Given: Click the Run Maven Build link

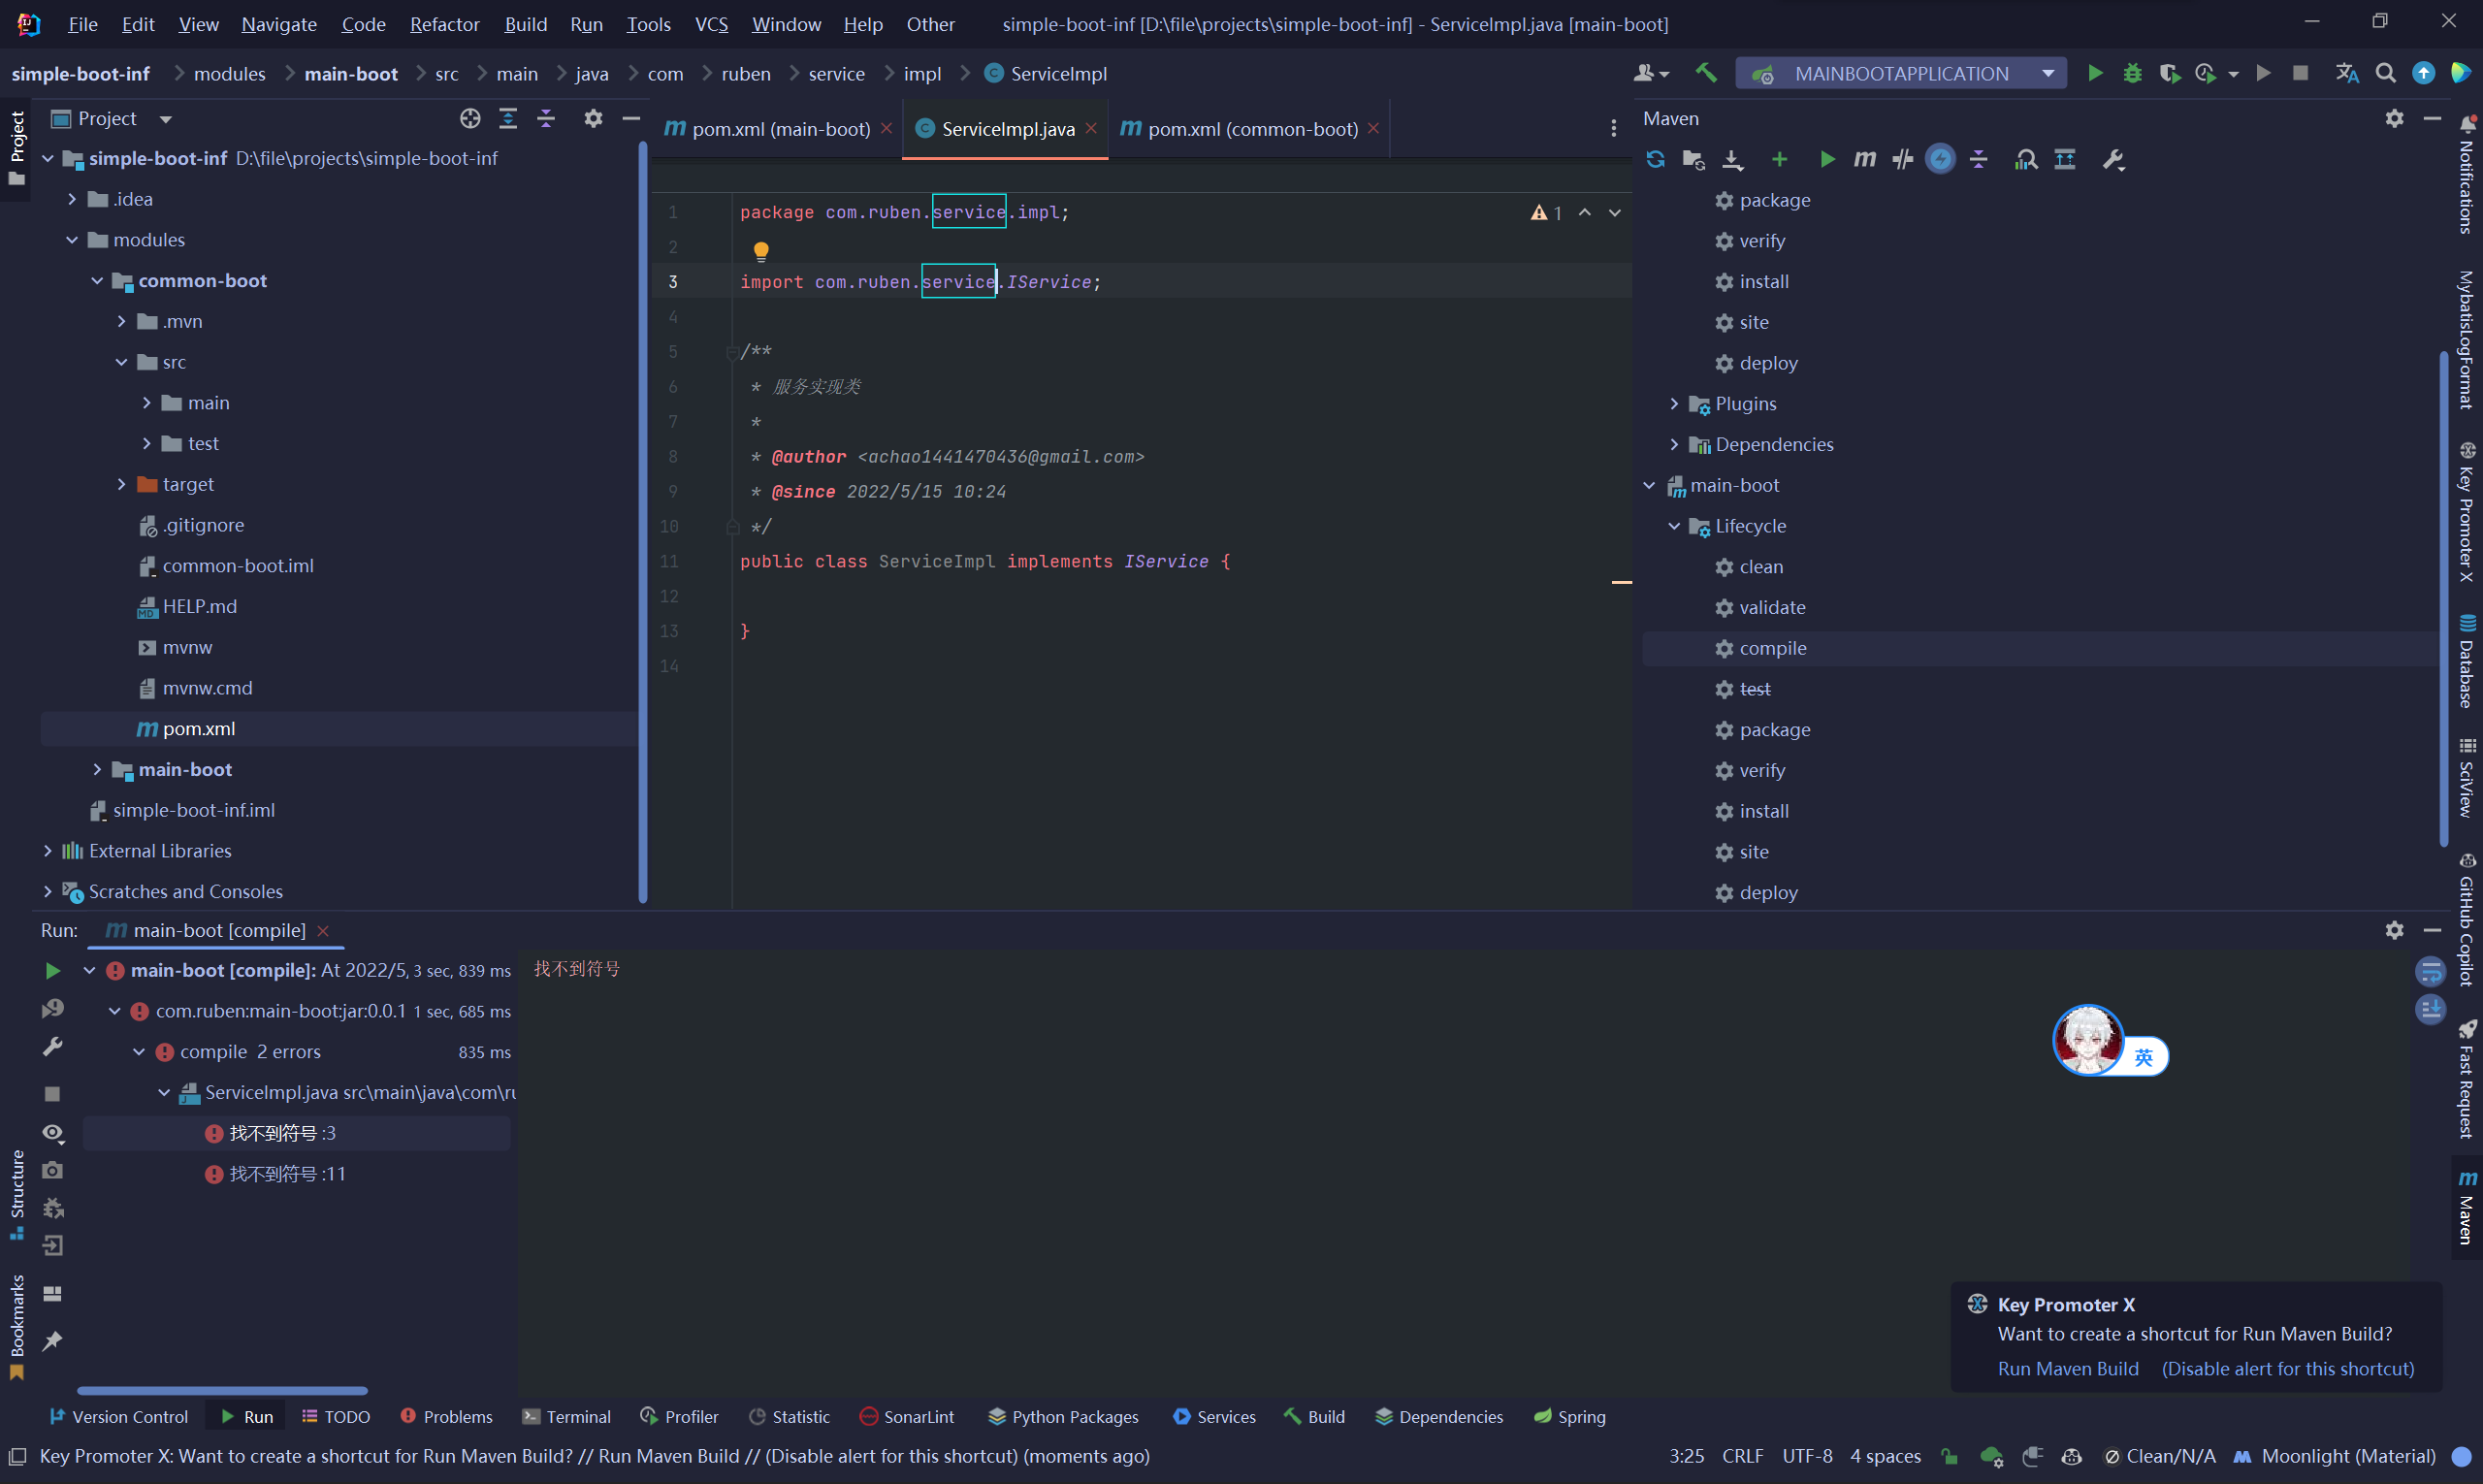Looking at the screenshot, I should 2067,1368.
